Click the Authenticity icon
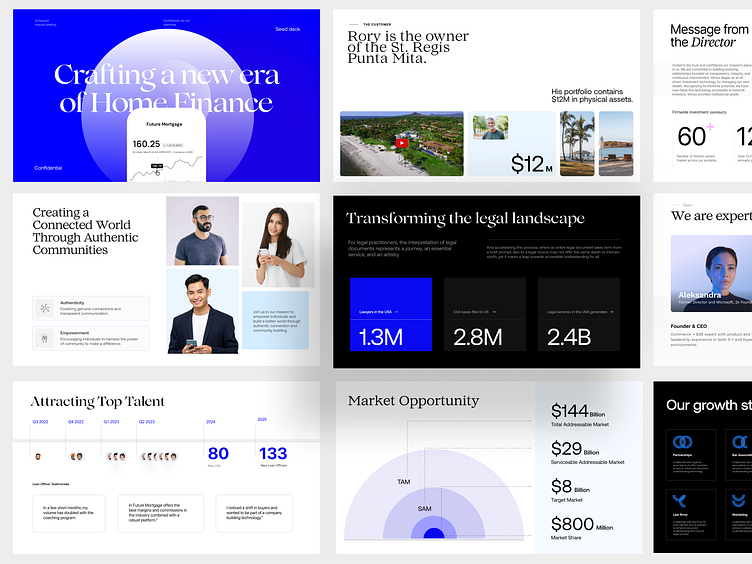Image resolution: width=752 pixels, height=564 pixels. (x=45, y=308)
